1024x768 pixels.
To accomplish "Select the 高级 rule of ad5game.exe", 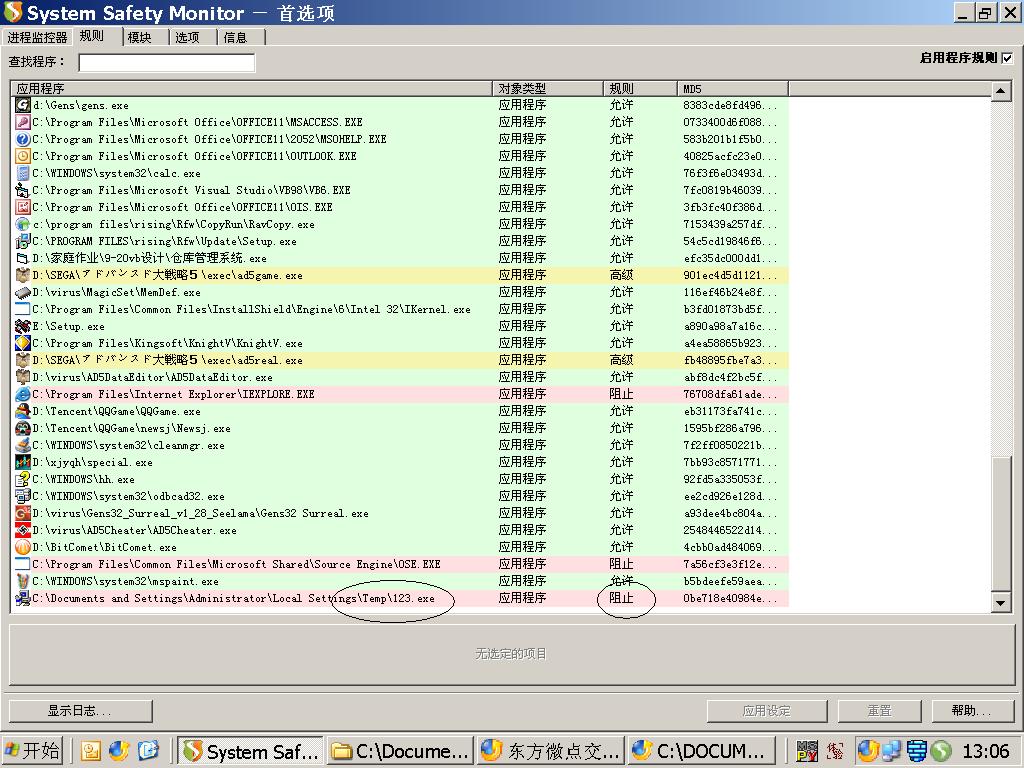I will 621,275.
